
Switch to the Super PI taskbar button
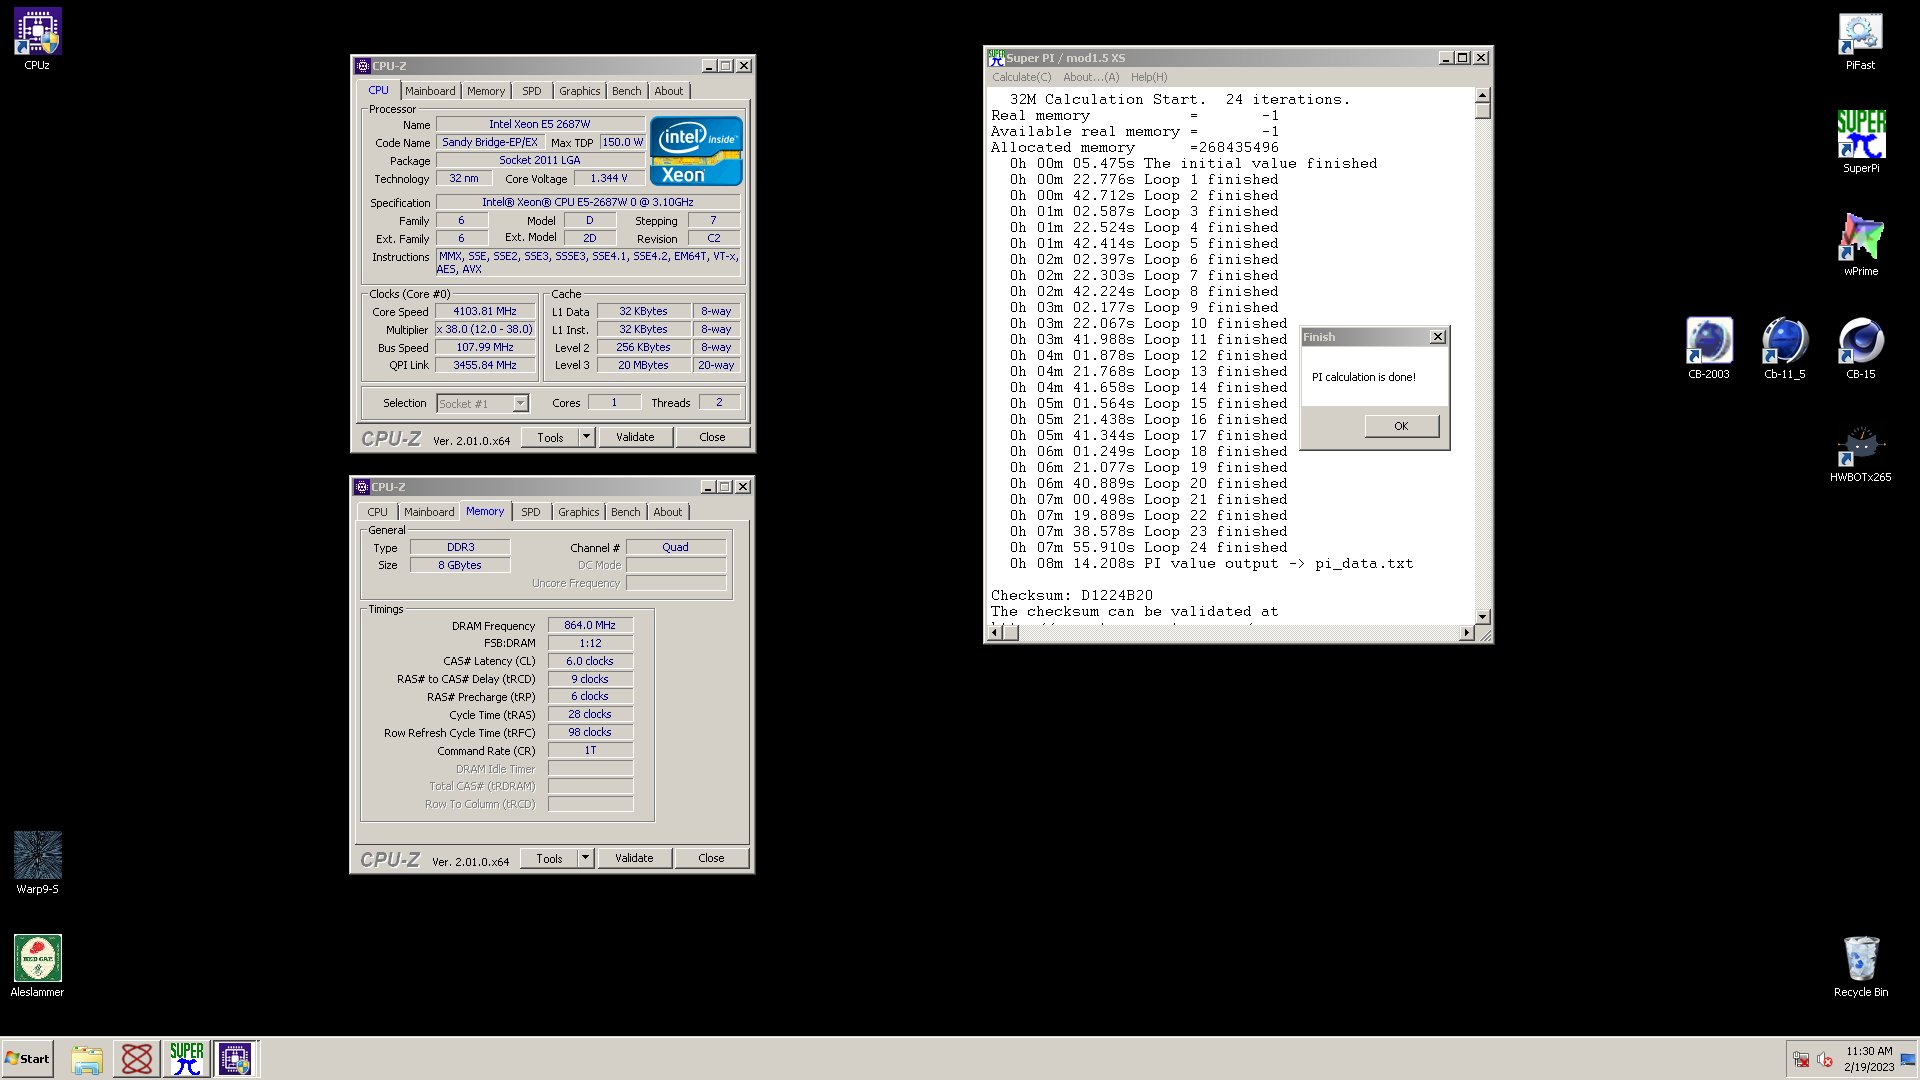coord(187,1059)
